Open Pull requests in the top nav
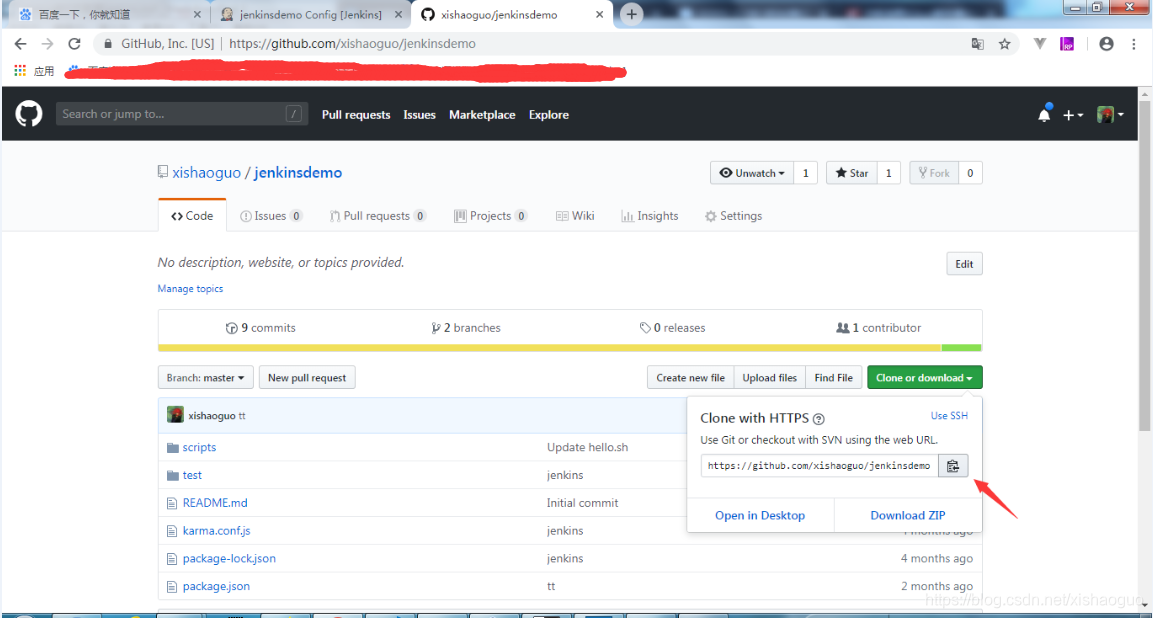1153x618 pixels. pos(356,115)
